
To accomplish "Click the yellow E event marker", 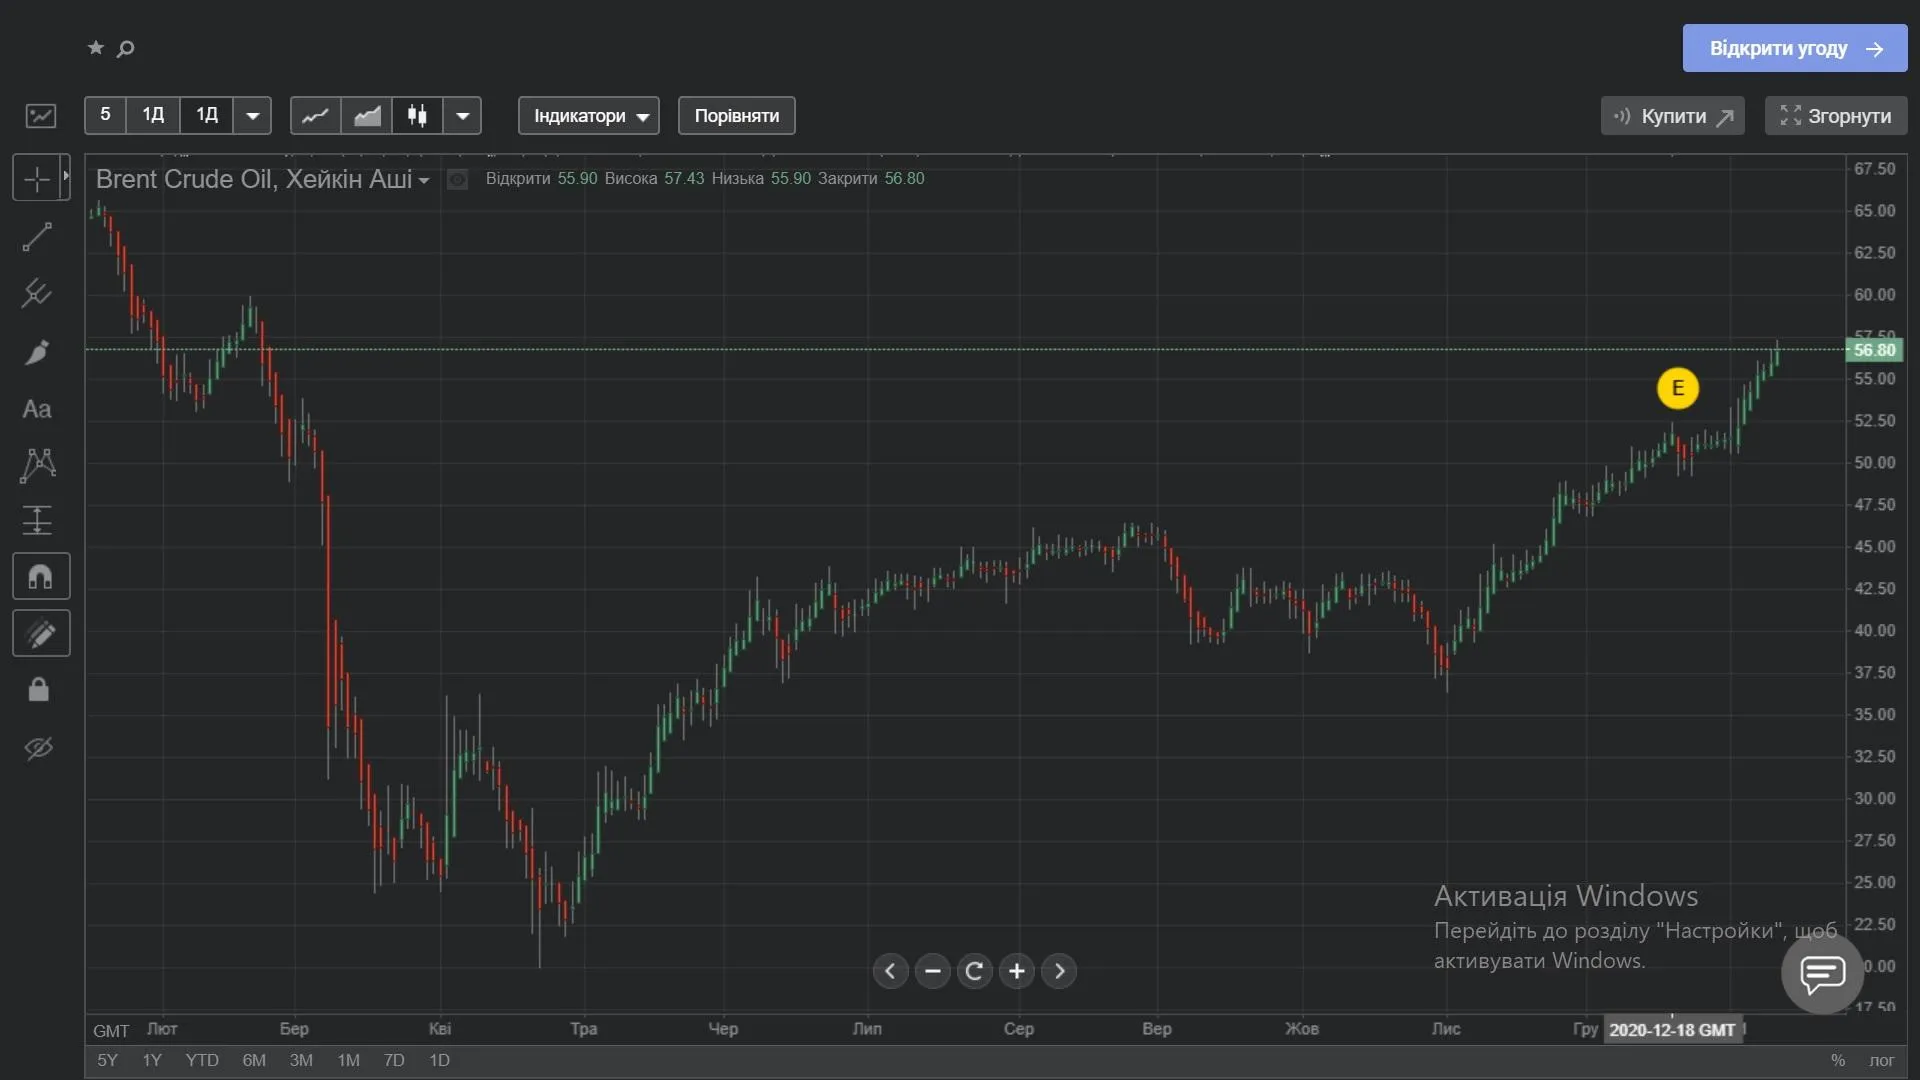I will point(1678,388).
